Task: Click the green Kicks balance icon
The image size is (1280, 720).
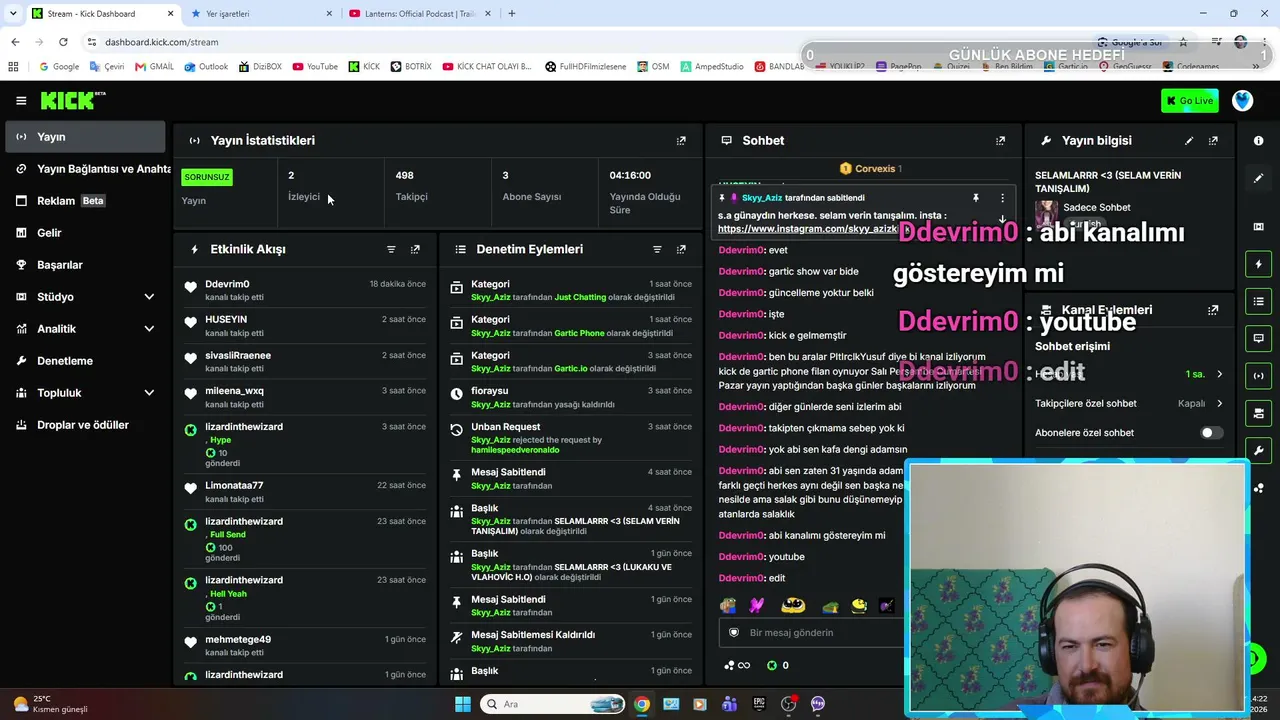Action: (771, 665)
